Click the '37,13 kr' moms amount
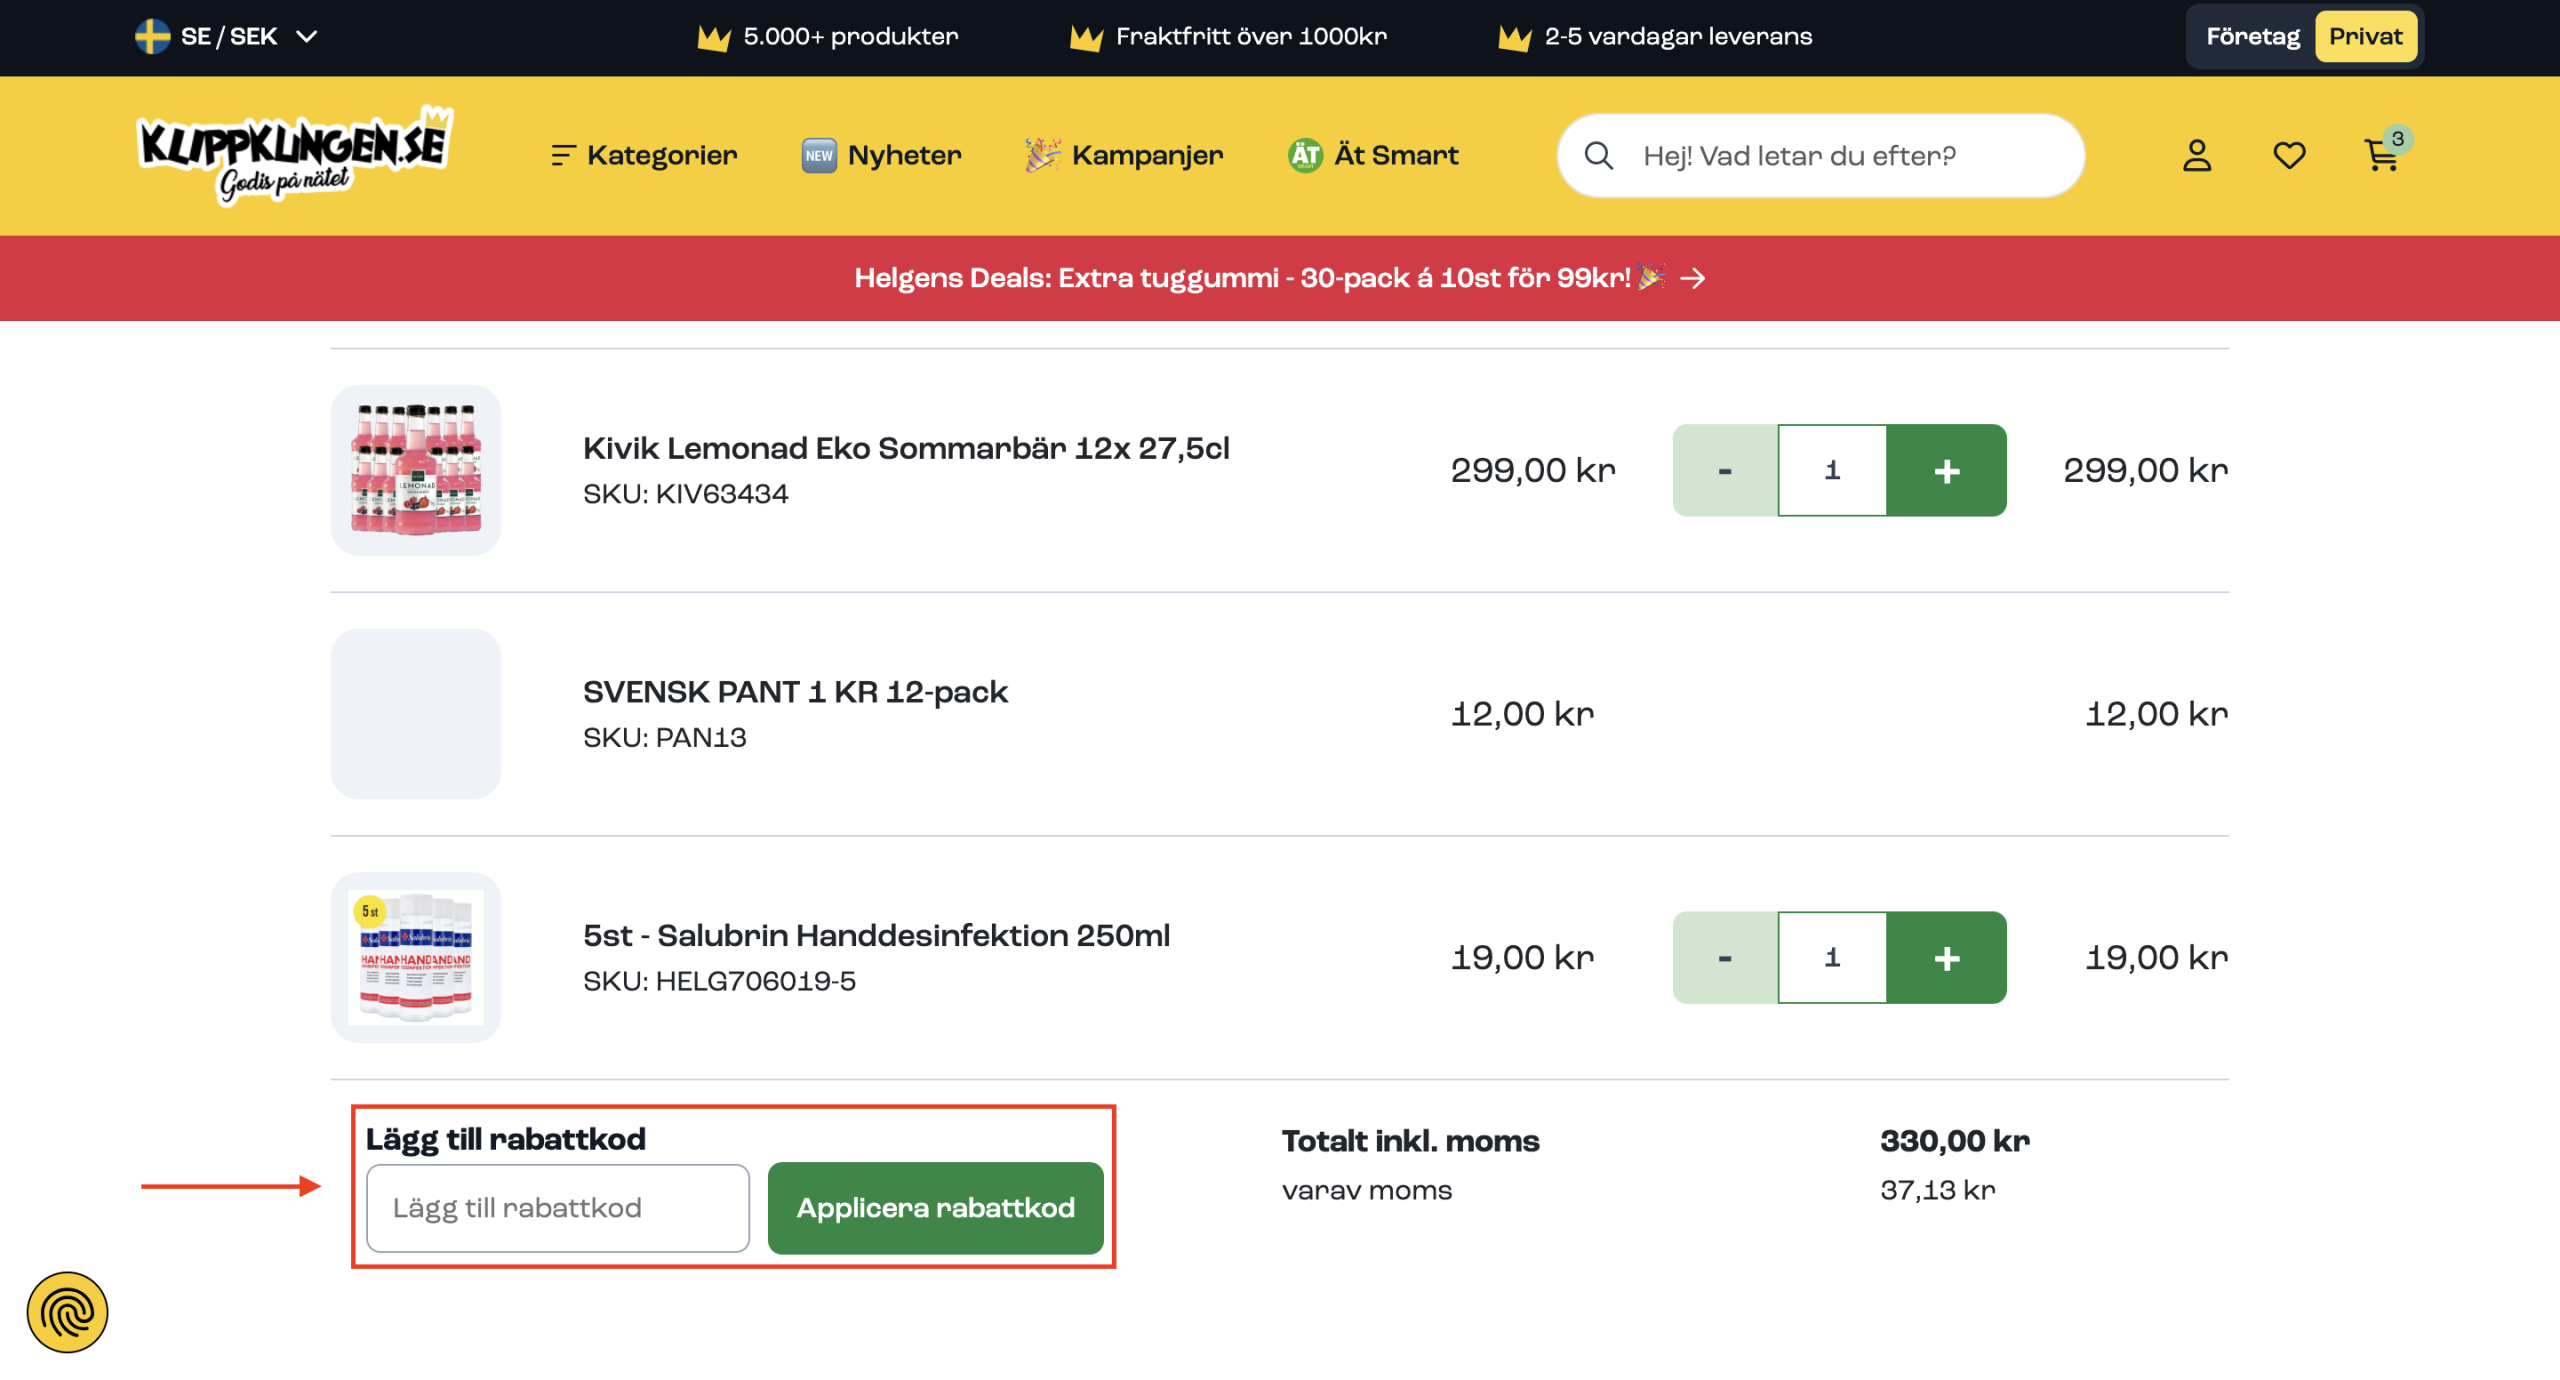This screenshot has height=1380, width=2560. [1937, 1190]
